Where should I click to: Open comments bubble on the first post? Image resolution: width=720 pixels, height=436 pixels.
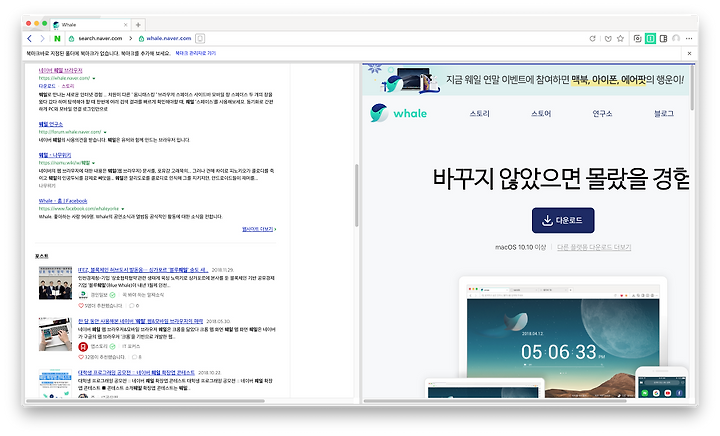(x=132, y=306)
